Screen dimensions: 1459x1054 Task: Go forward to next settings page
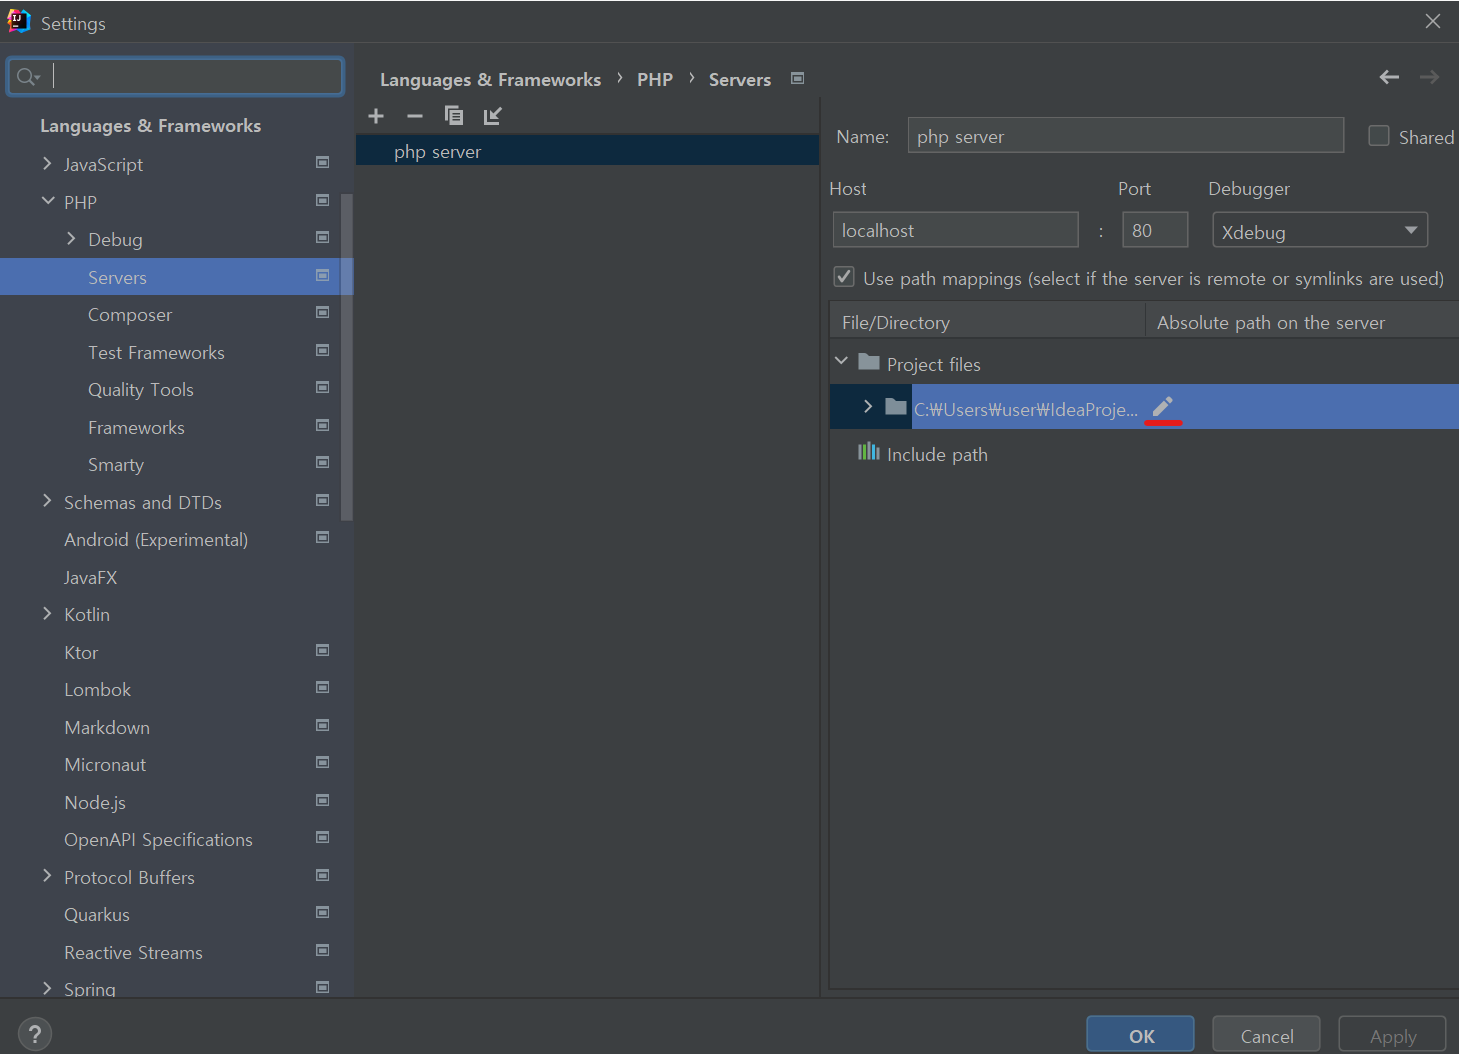(1429, 77)
